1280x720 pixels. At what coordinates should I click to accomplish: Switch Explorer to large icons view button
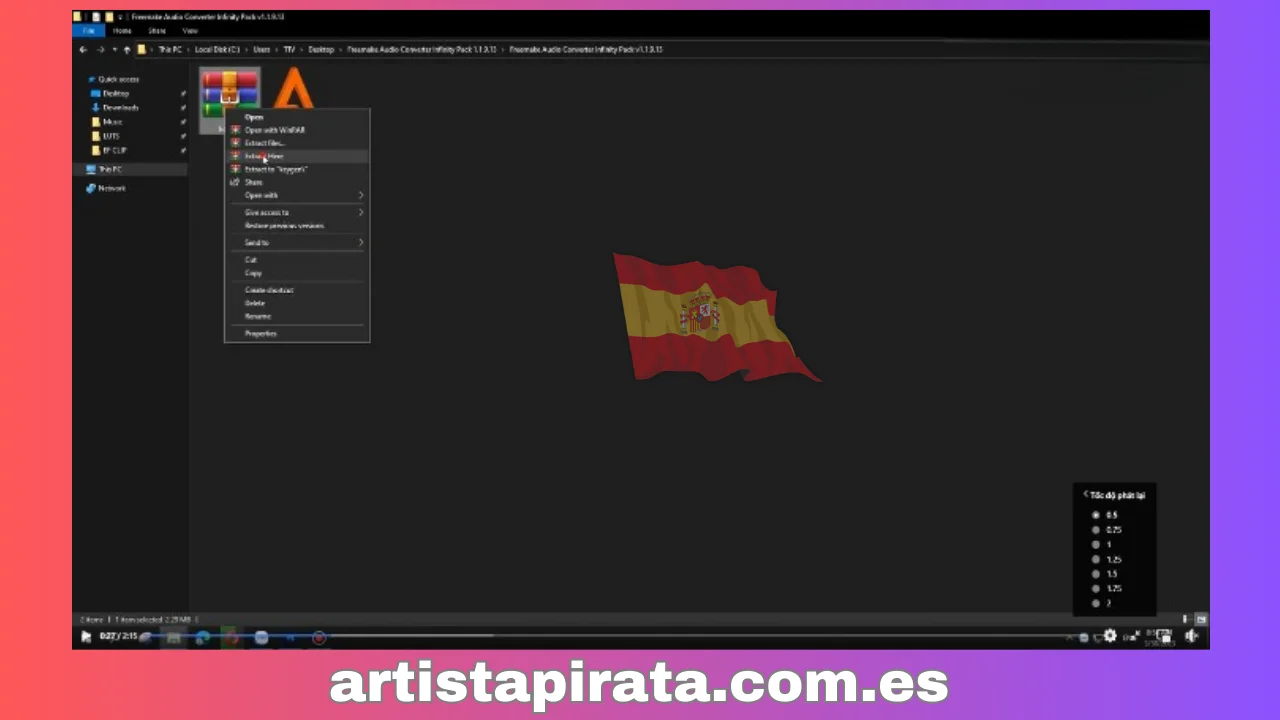[x=1201, y=620]
